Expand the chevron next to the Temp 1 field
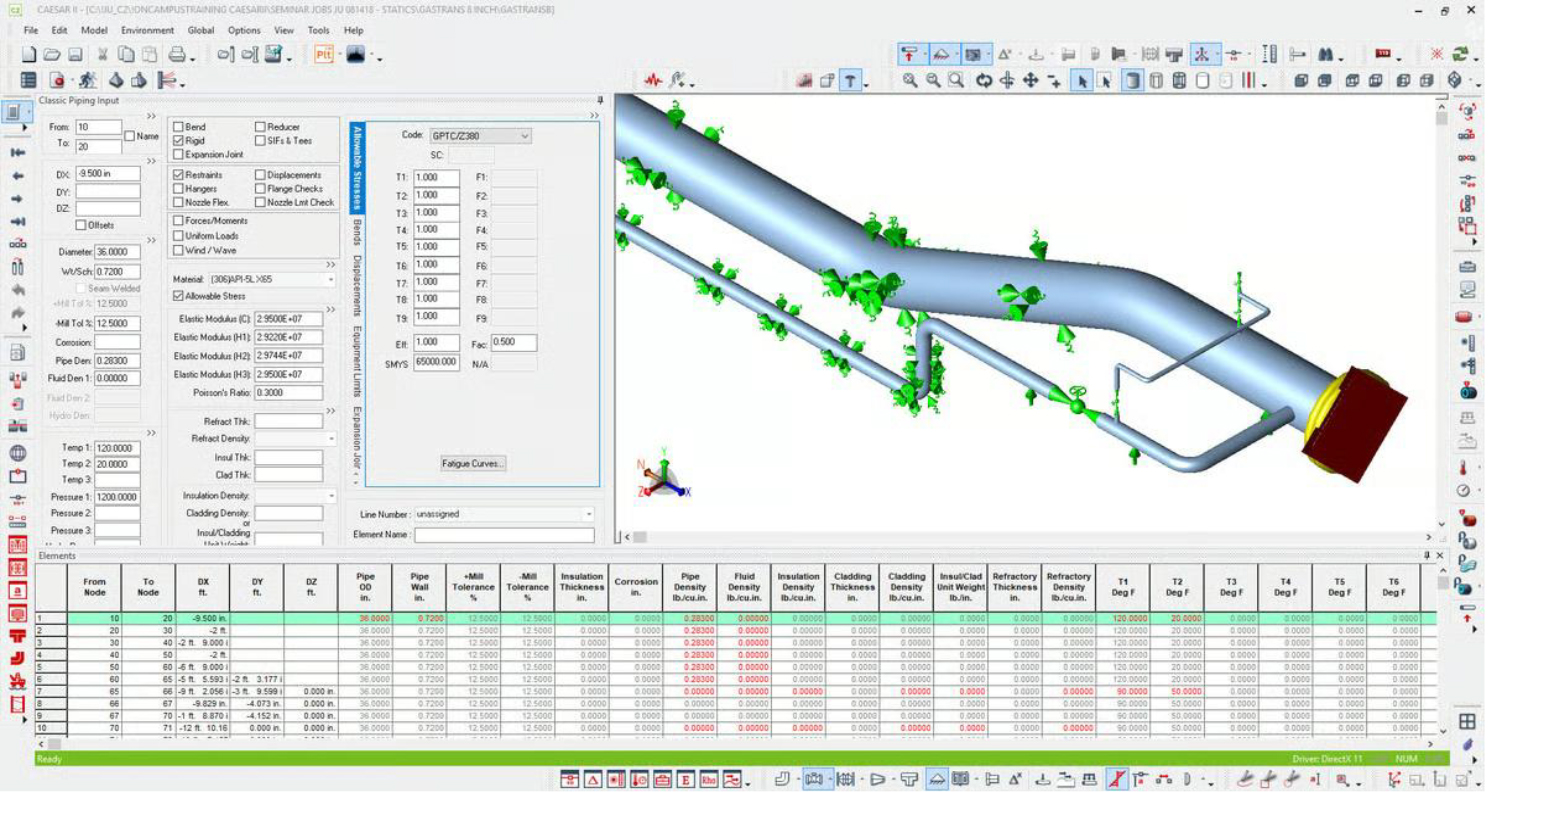The height and width of the screenshot is (817, 1559). click(x=152, y=433)
